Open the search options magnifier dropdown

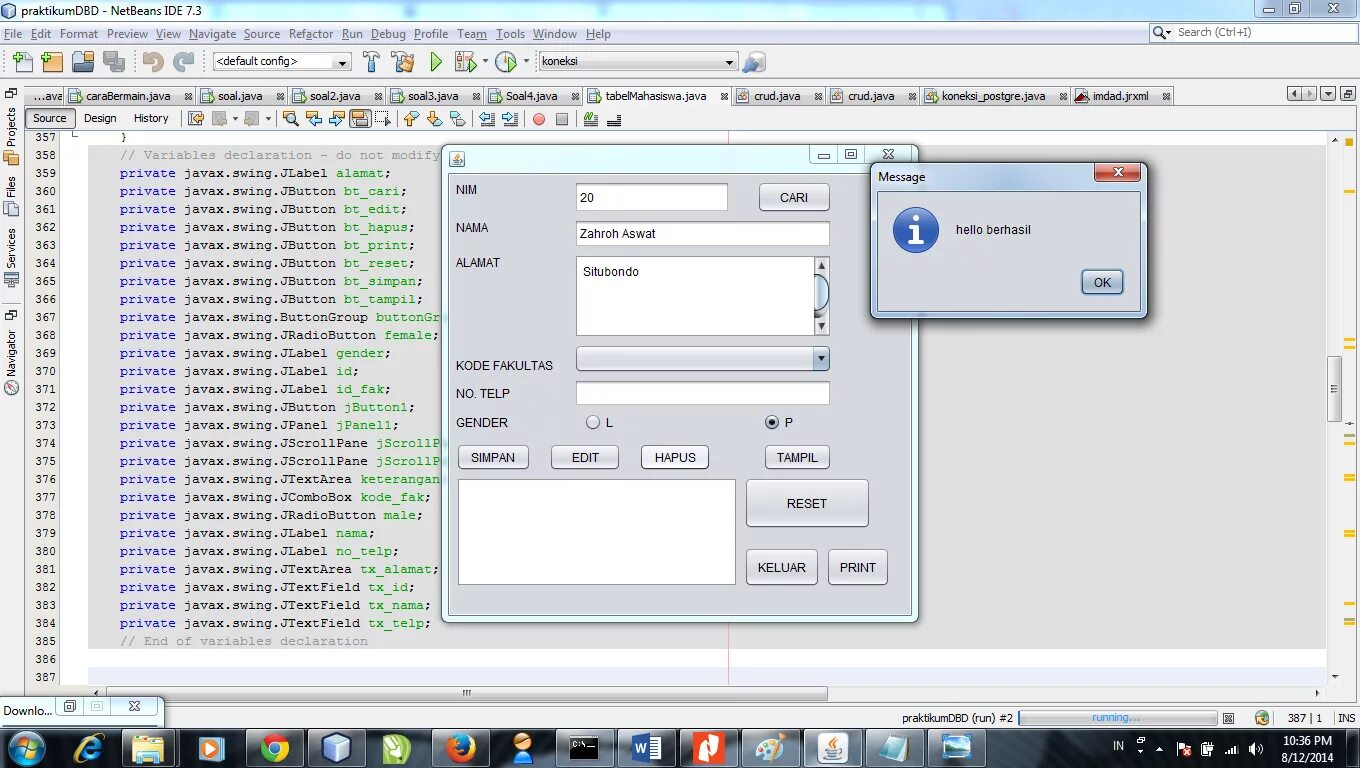click(1162, 32)
